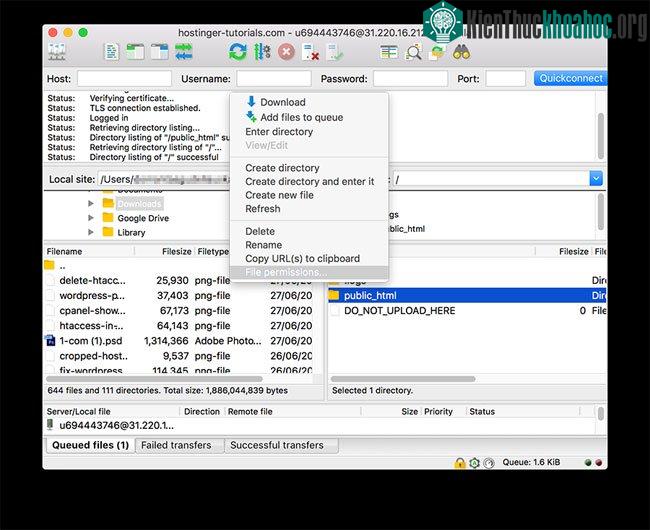The image size is (650, 530).
Task: Click the Username input field
Action: 274,78
